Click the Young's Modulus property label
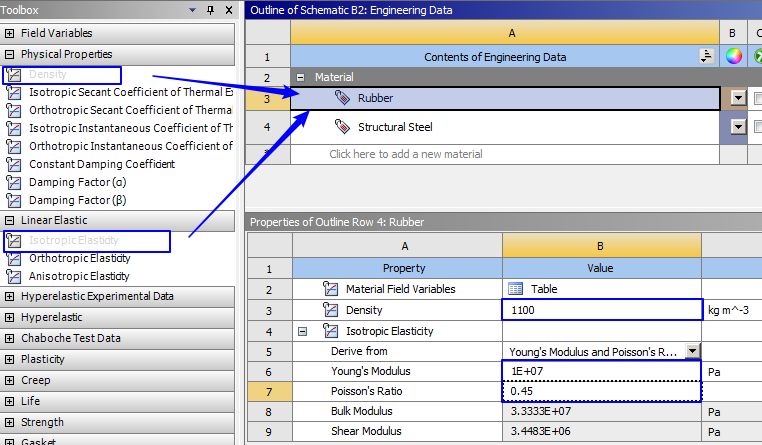The width and height of the screenshot is (762, 445). (370, 371)
